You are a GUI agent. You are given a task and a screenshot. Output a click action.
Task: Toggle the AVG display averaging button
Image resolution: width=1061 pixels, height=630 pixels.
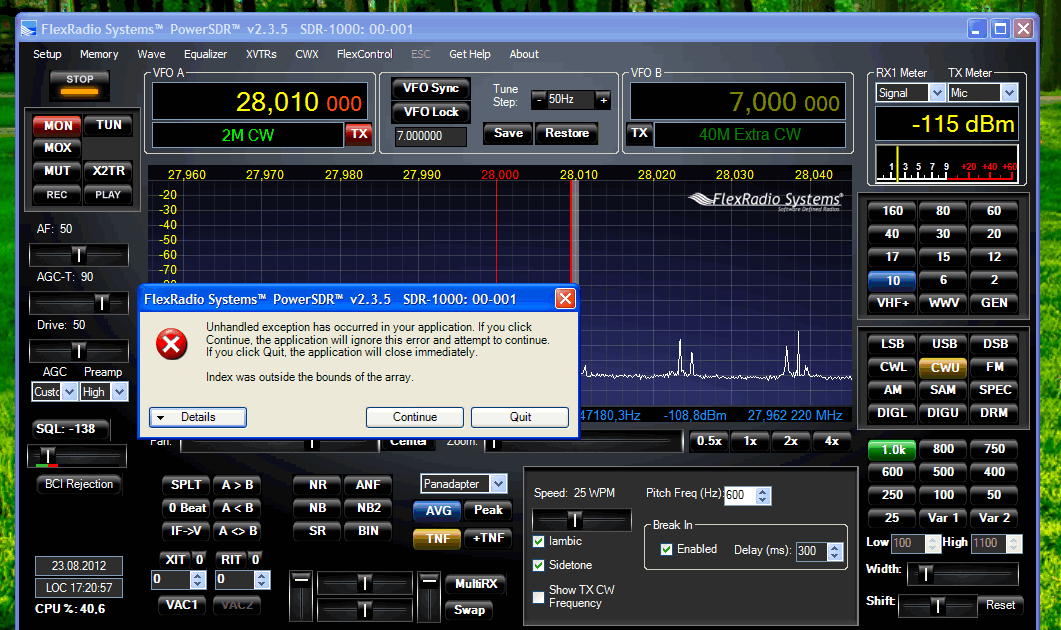438,511
